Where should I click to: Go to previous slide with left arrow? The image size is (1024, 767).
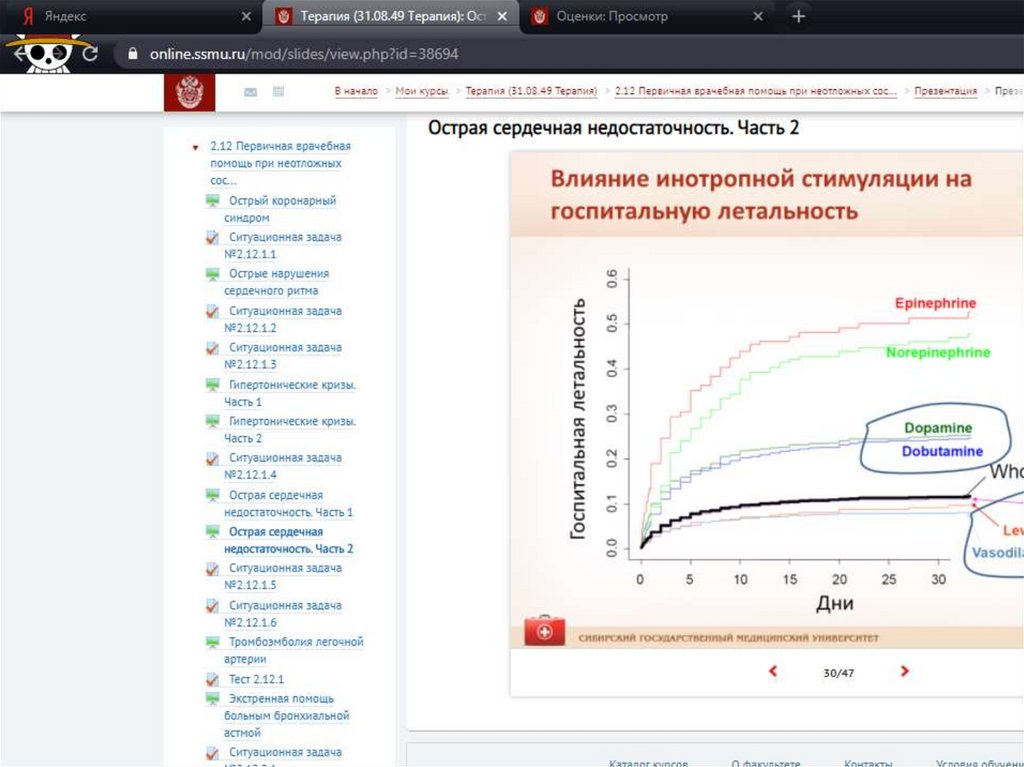773,671
